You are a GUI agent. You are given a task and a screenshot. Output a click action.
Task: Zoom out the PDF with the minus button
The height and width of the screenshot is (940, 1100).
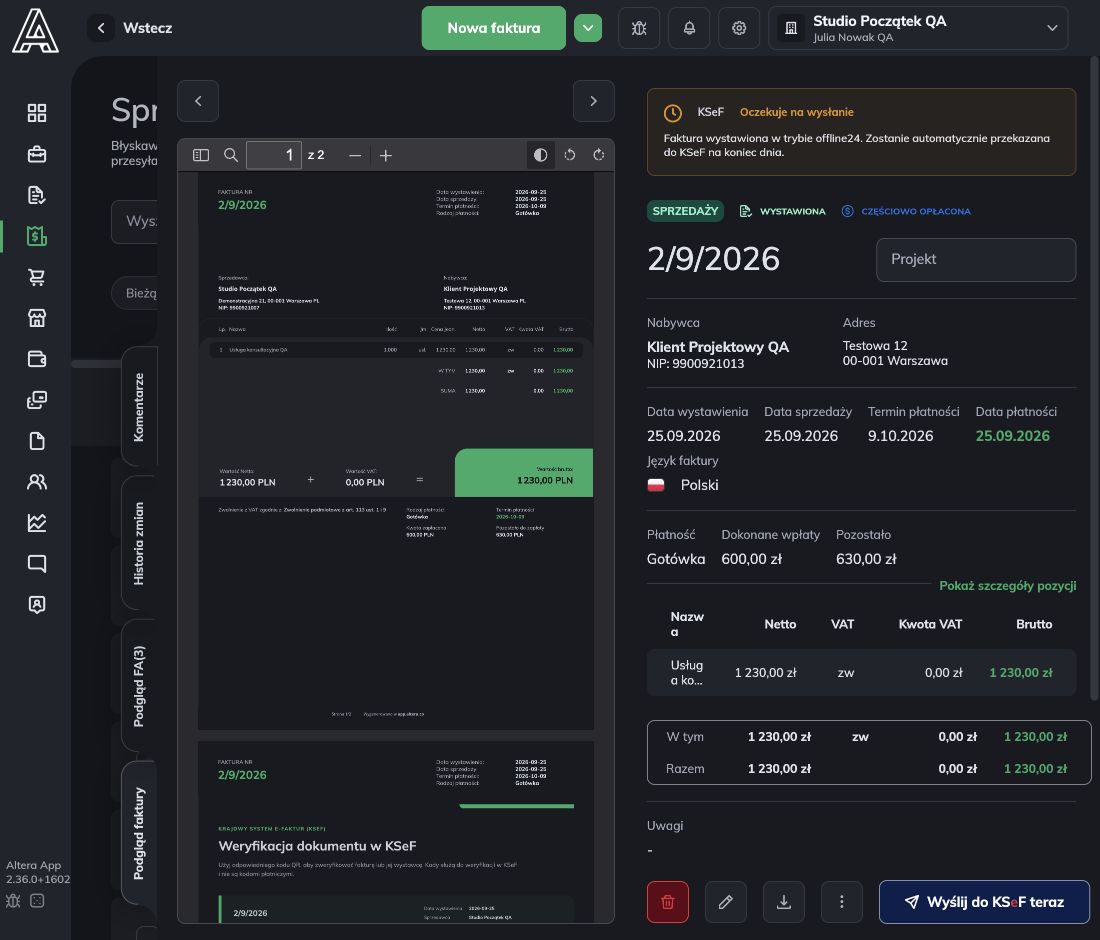[x=355, y=155]
